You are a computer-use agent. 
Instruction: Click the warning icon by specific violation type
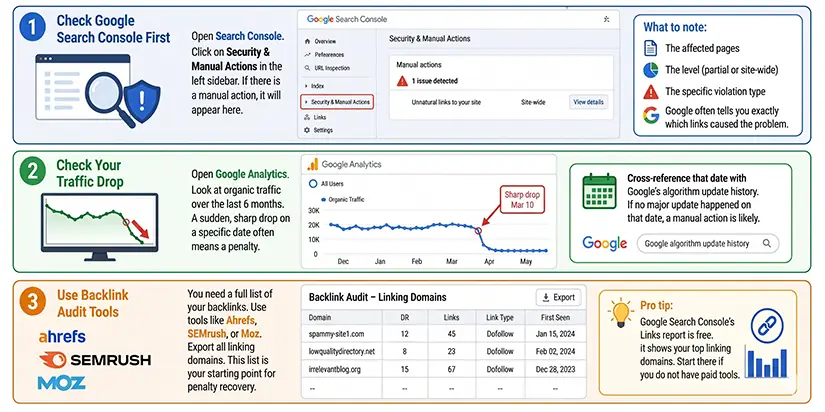coord(651,92)
